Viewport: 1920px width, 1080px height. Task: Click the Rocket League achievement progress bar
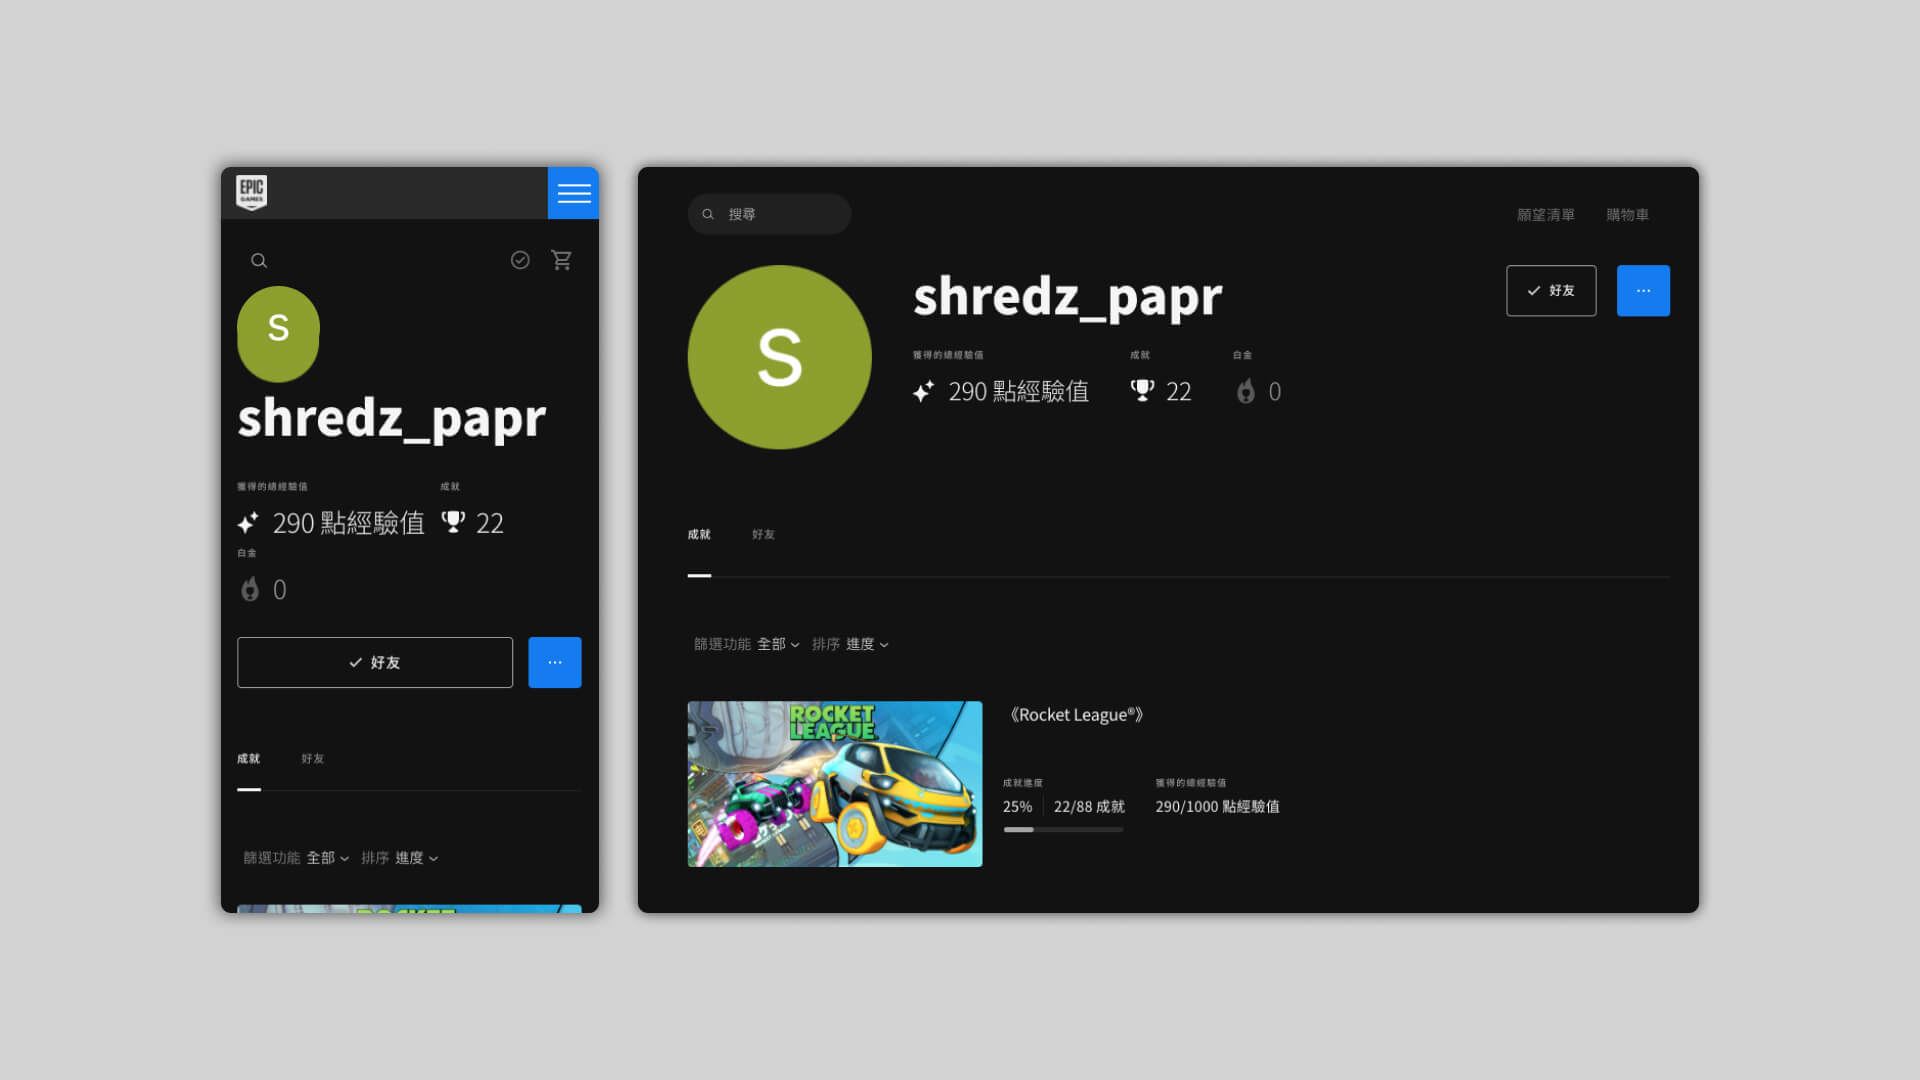pos(1063,829)
